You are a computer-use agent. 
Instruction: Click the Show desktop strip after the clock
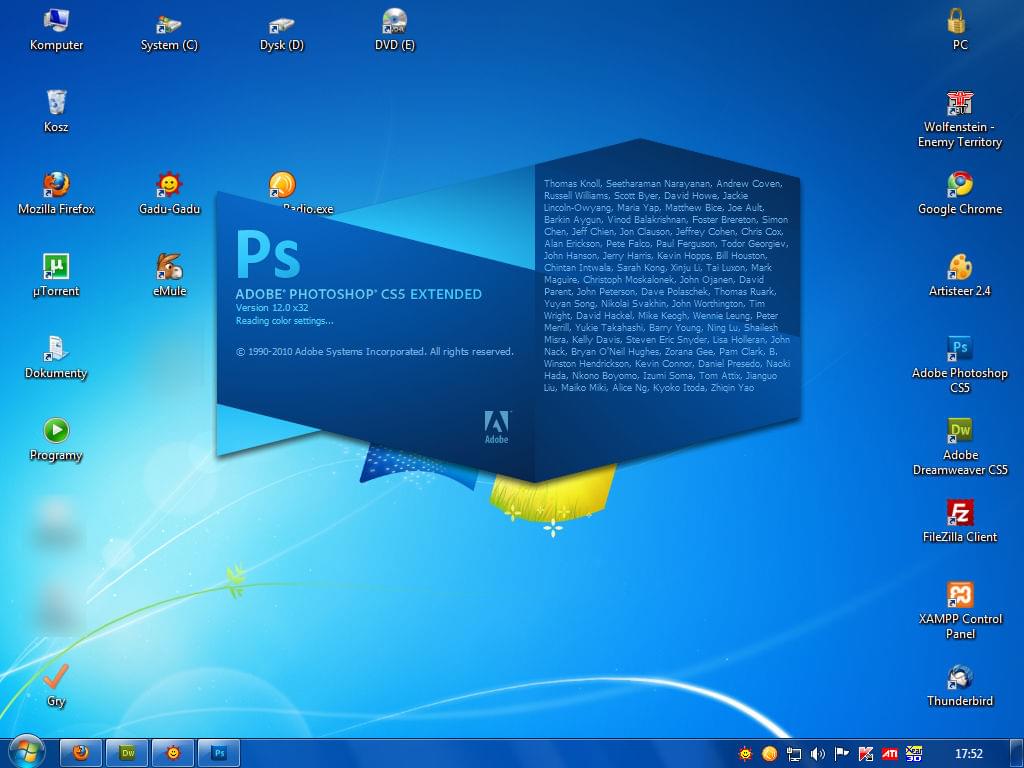coord(1017,754)
